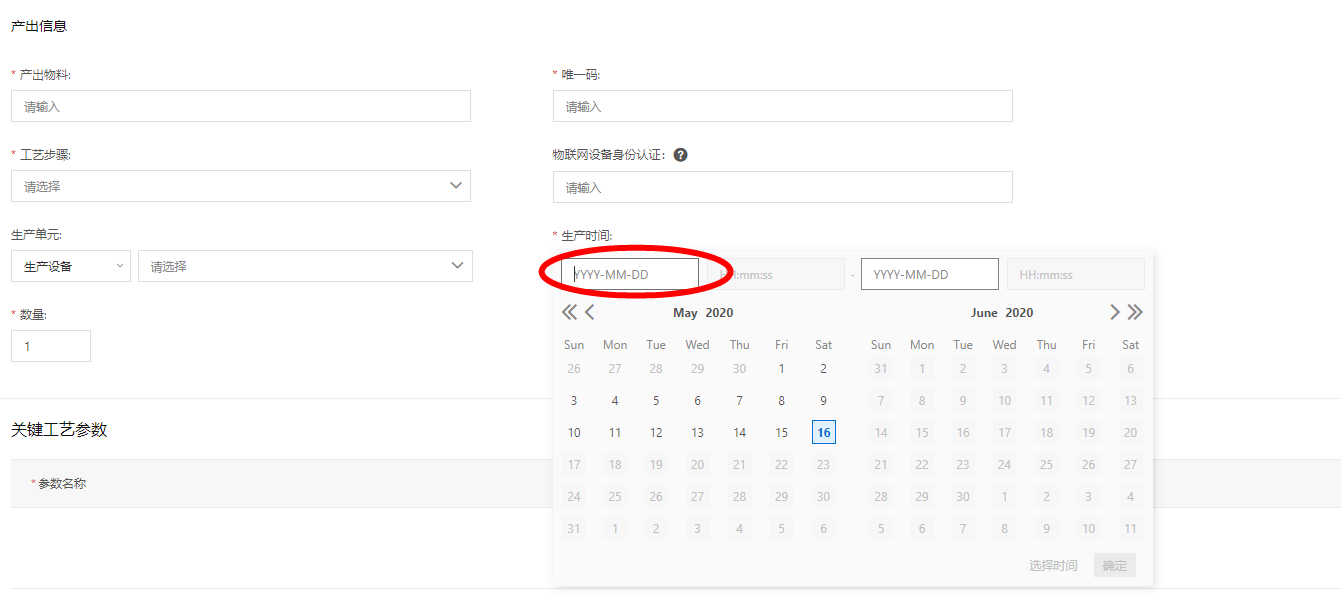Click the 产出信息 section heading
Image resolution: width=1341 pixels, height=606 pixels.
coord(39,26)
